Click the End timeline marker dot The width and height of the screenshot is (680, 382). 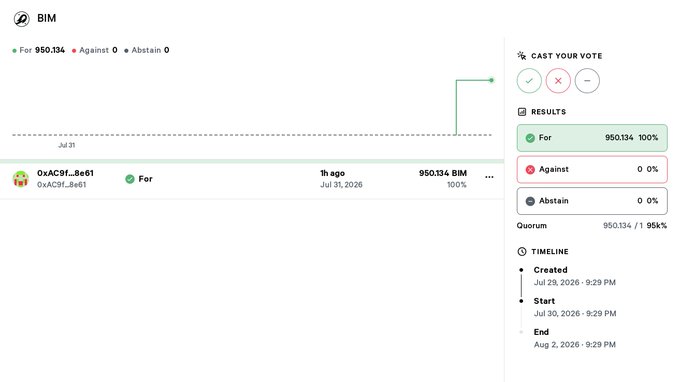[x=521, y=332]
